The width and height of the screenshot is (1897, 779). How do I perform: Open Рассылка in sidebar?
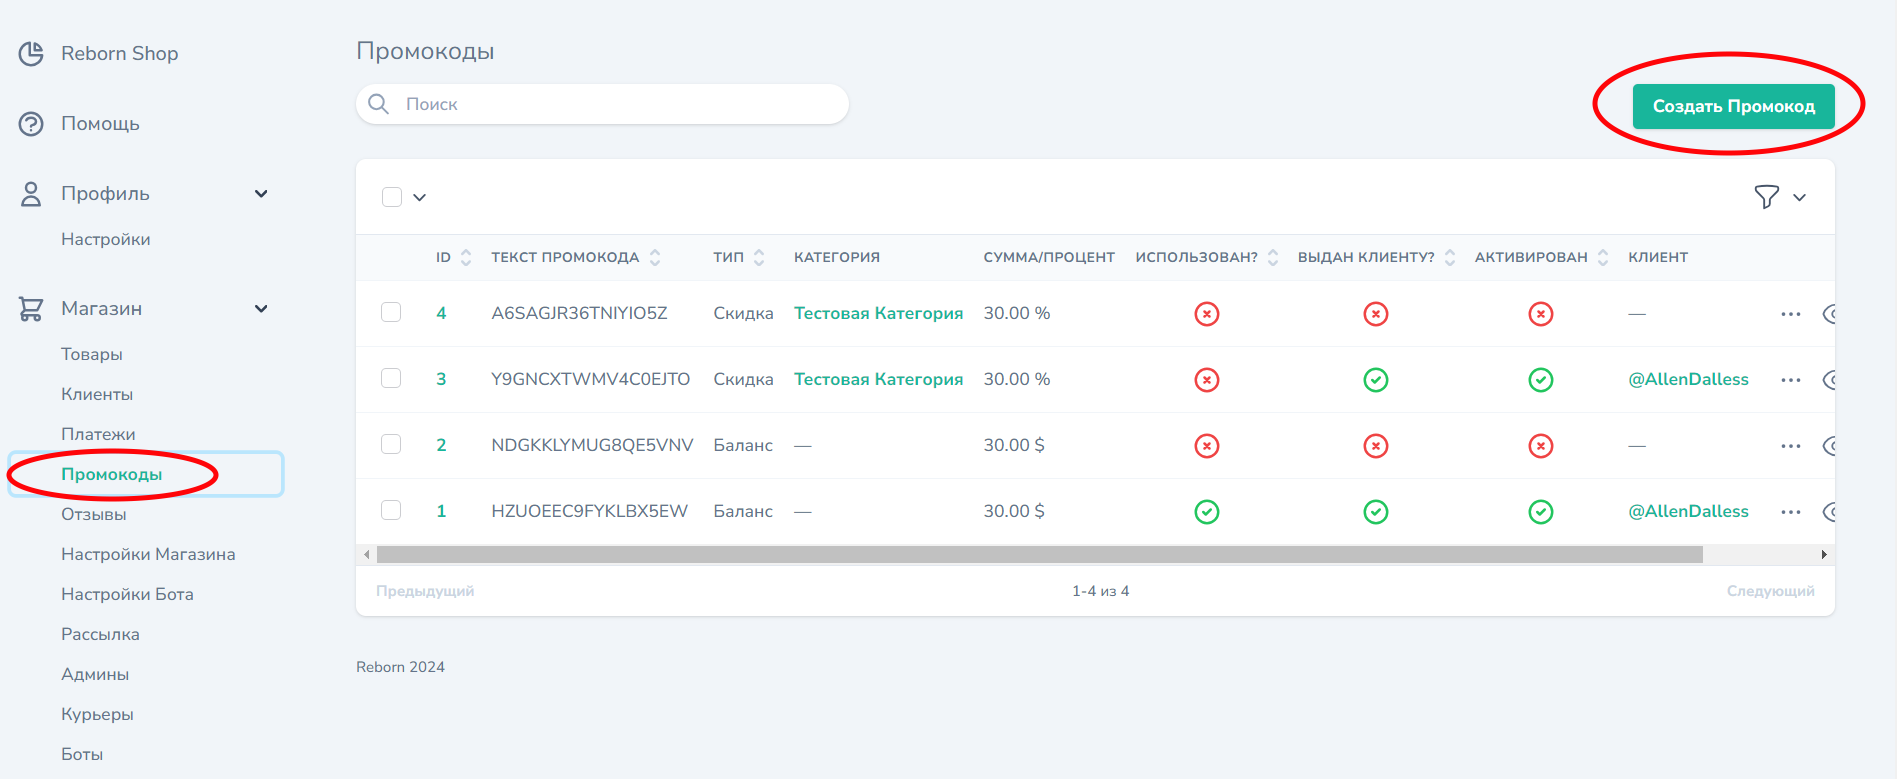100,634
